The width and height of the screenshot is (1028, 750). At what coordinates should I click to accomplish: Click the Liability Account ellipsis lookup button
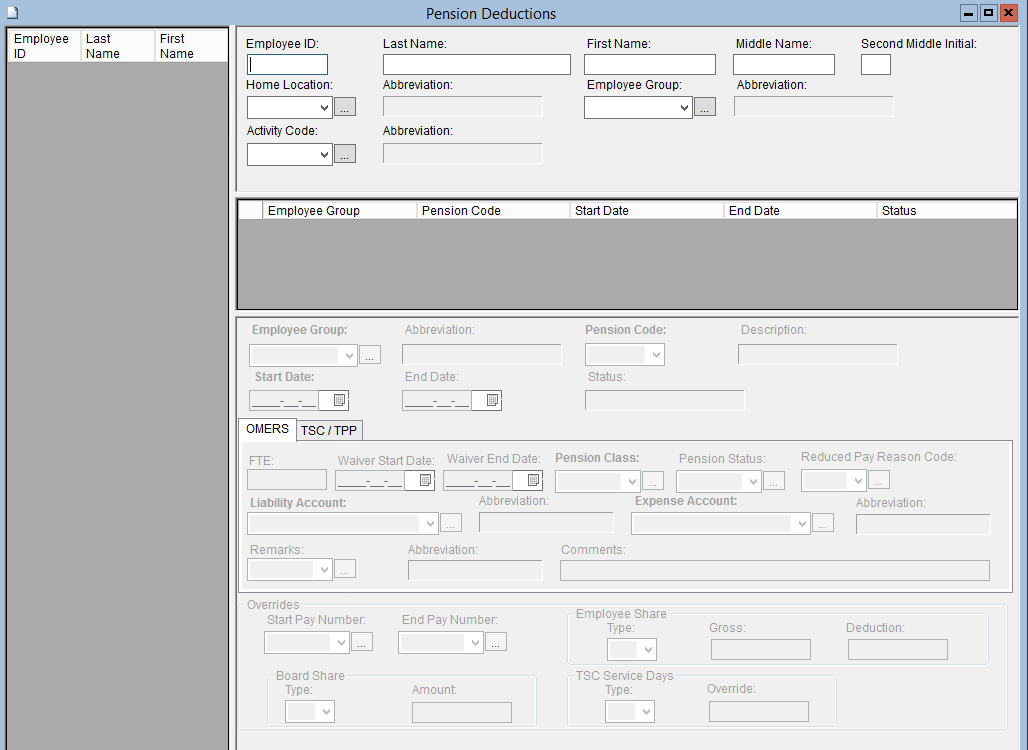pos(451,523)
